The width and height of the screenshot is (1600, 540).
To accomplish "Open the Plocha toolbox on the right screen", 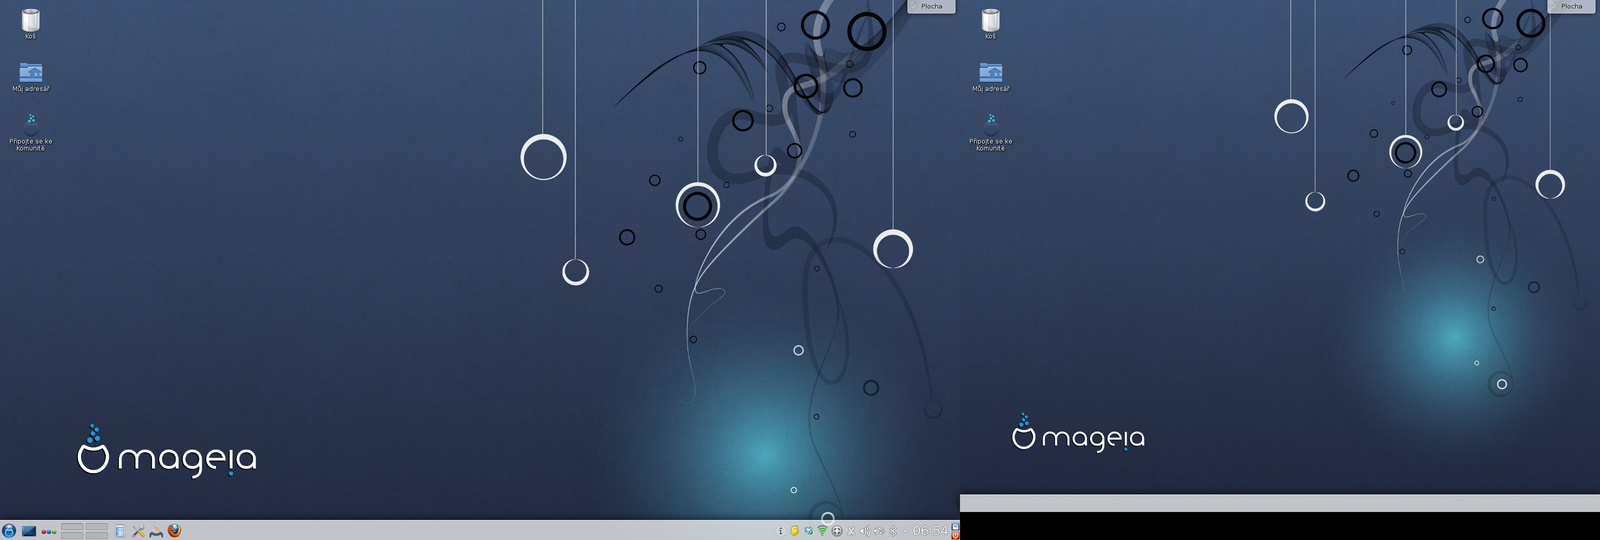I will (x=1571, y=6).
